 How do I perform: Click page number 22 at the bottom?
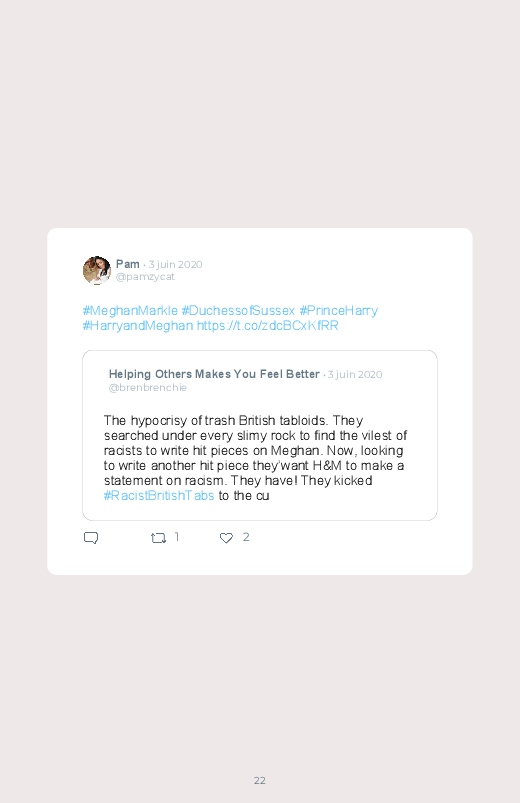point(260,780)
